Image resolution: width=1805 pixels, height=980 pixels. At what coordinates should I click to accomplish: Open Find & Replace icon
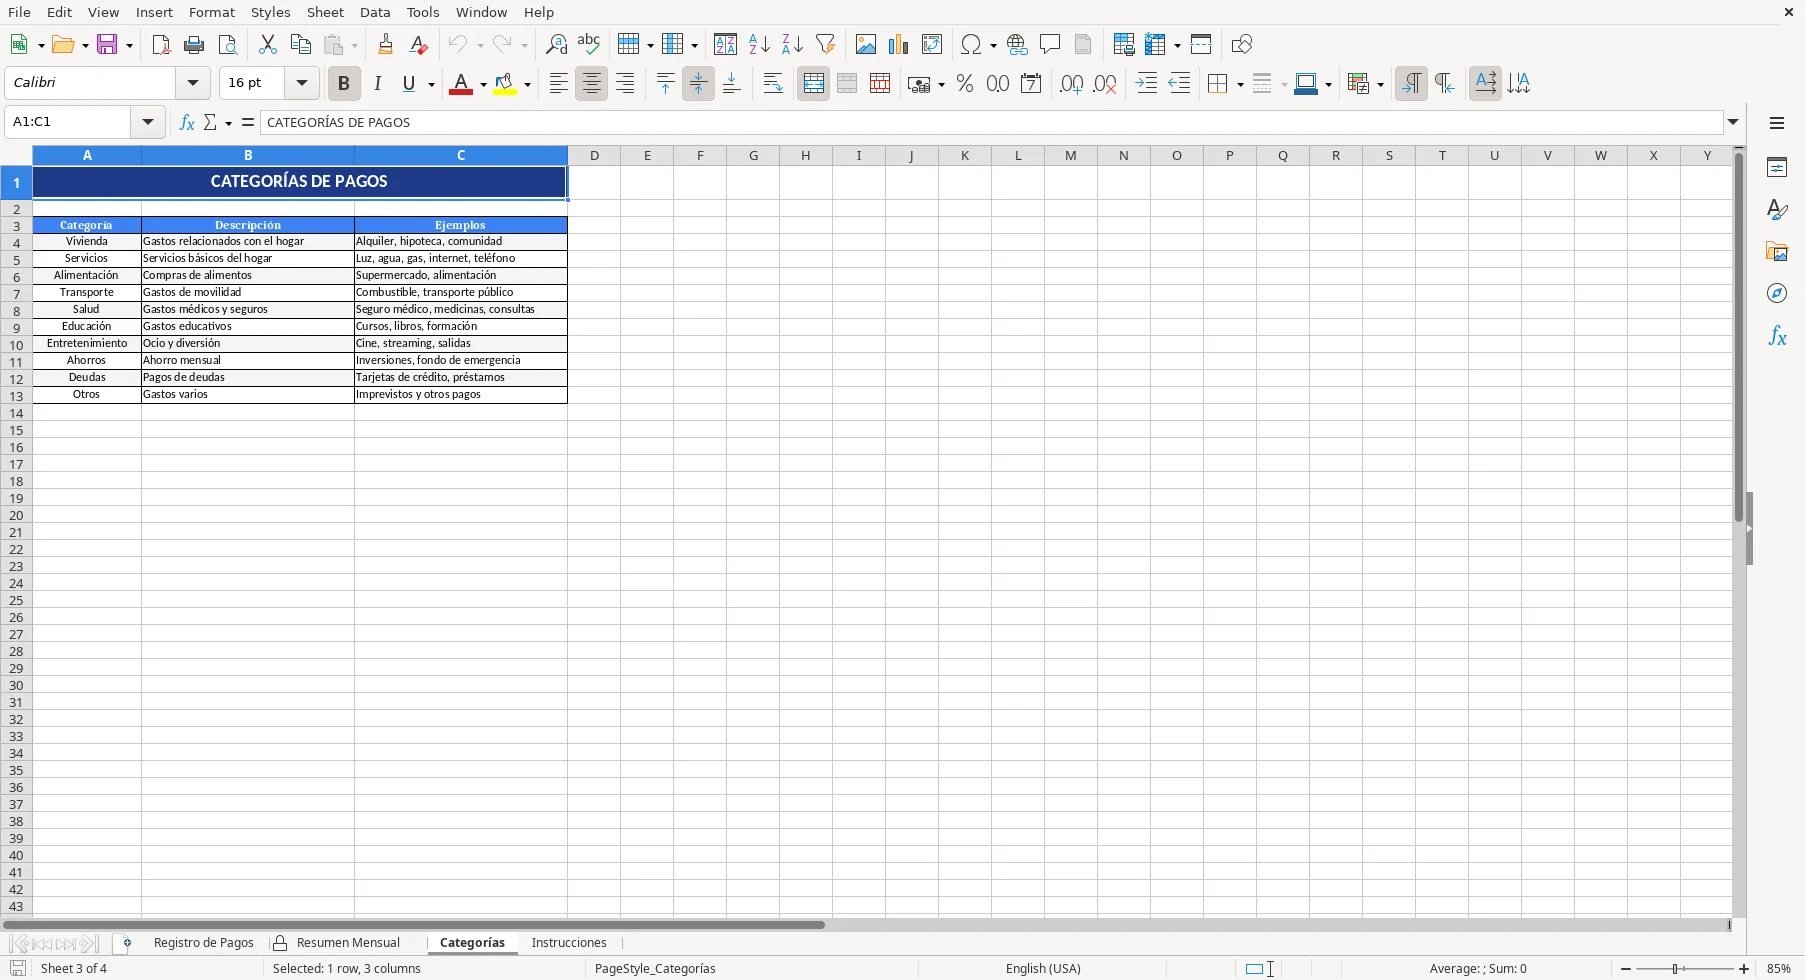tap(556, 44)
